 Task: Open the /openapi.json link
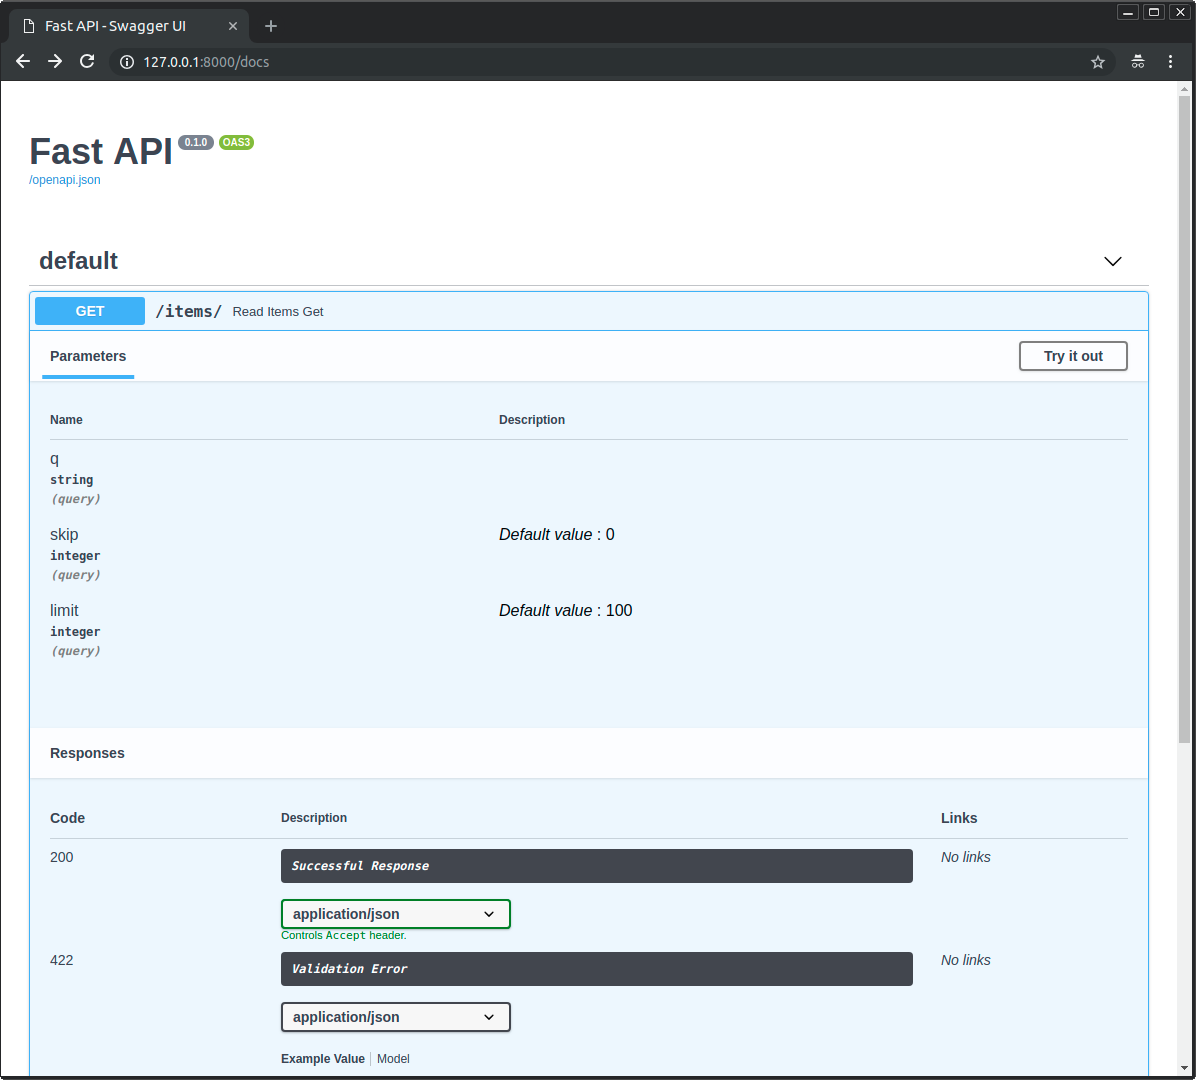coord(65,180)
